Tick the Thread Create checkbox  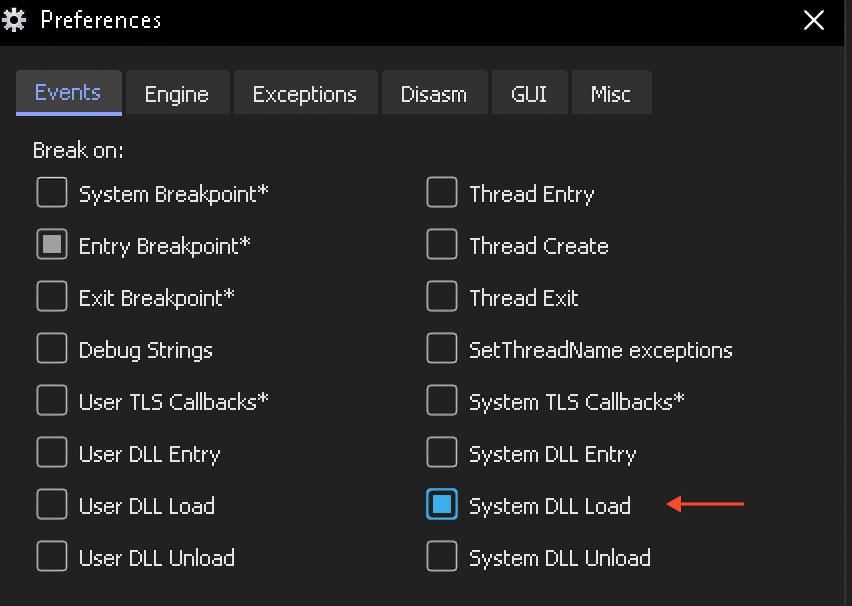(442, 245)
